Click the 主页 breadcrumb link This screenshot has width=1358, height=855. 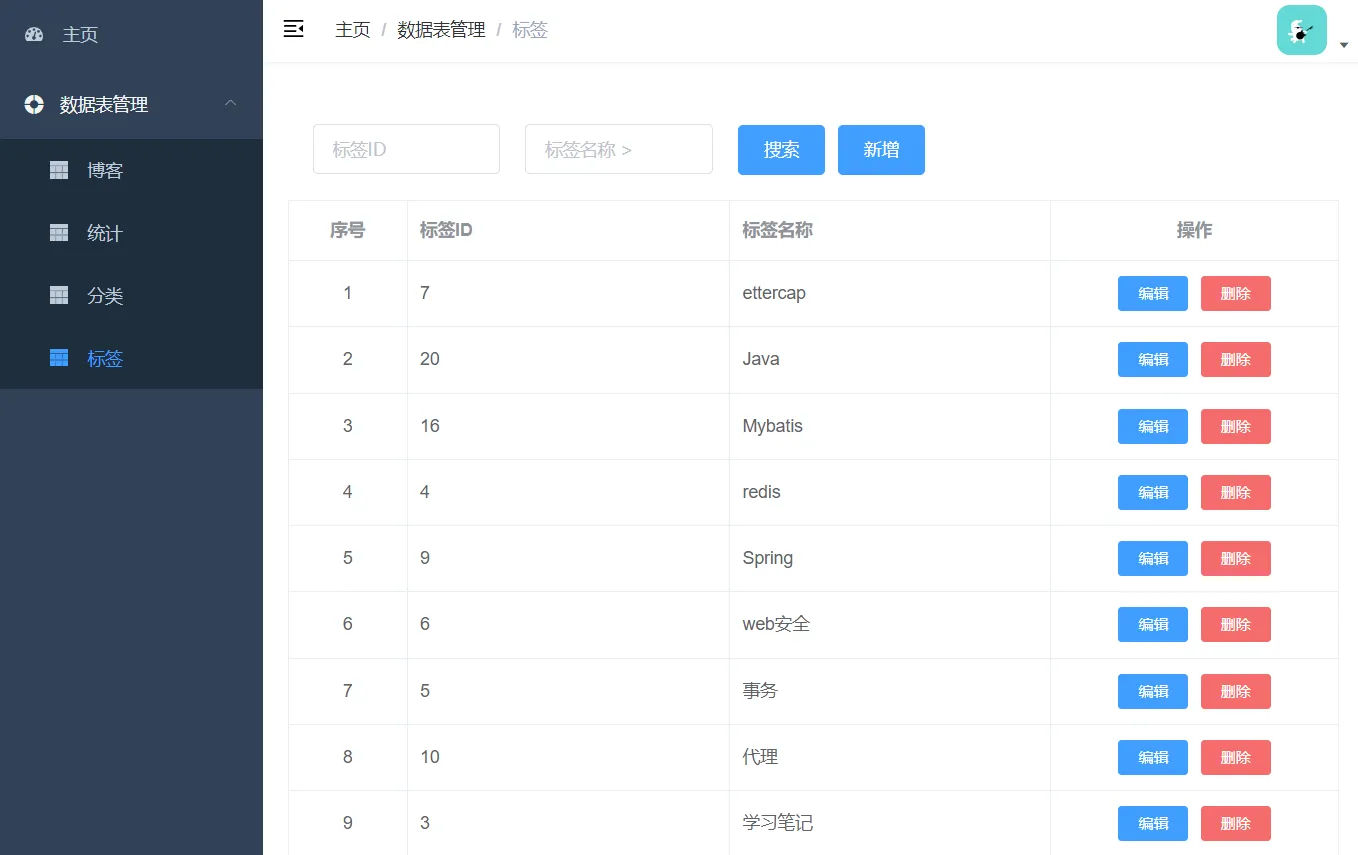(x=353, y=30)
